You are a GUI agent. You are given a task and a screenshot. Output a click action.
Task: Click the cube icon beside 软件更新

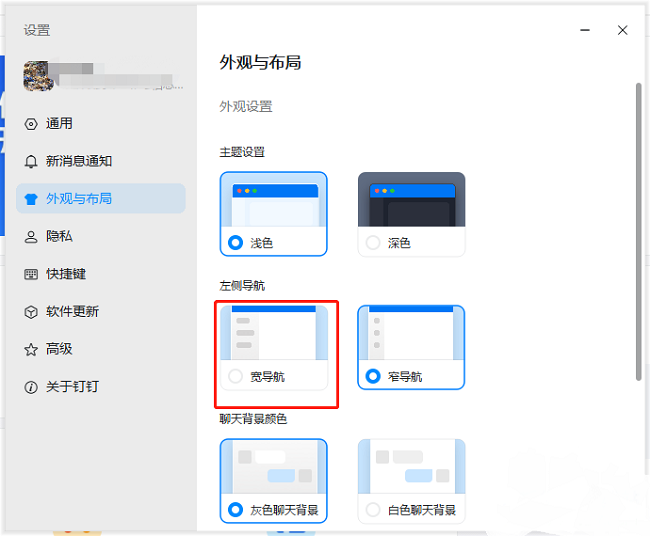(31, 312)
